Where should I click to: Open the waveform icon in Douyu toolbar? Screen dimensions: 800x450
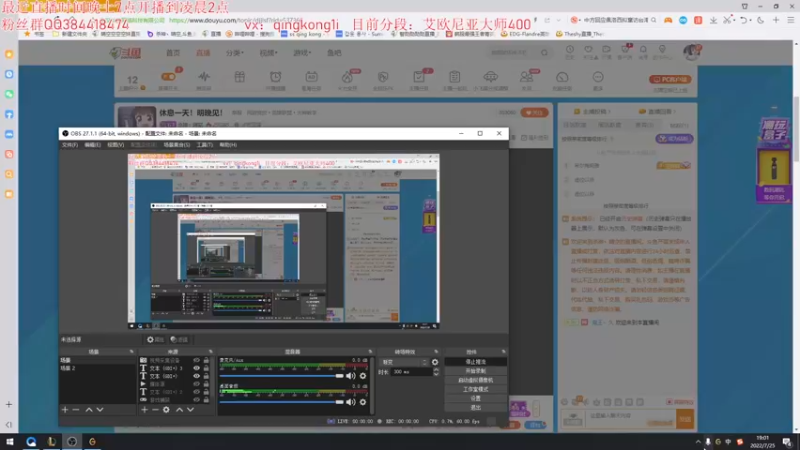pyautogui.click(x=204, y=77)
